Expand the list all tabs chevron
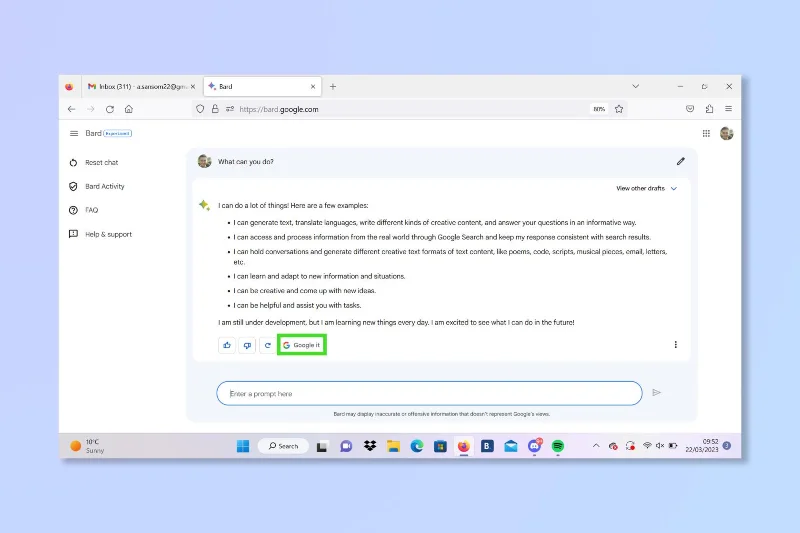 [635, 86]
